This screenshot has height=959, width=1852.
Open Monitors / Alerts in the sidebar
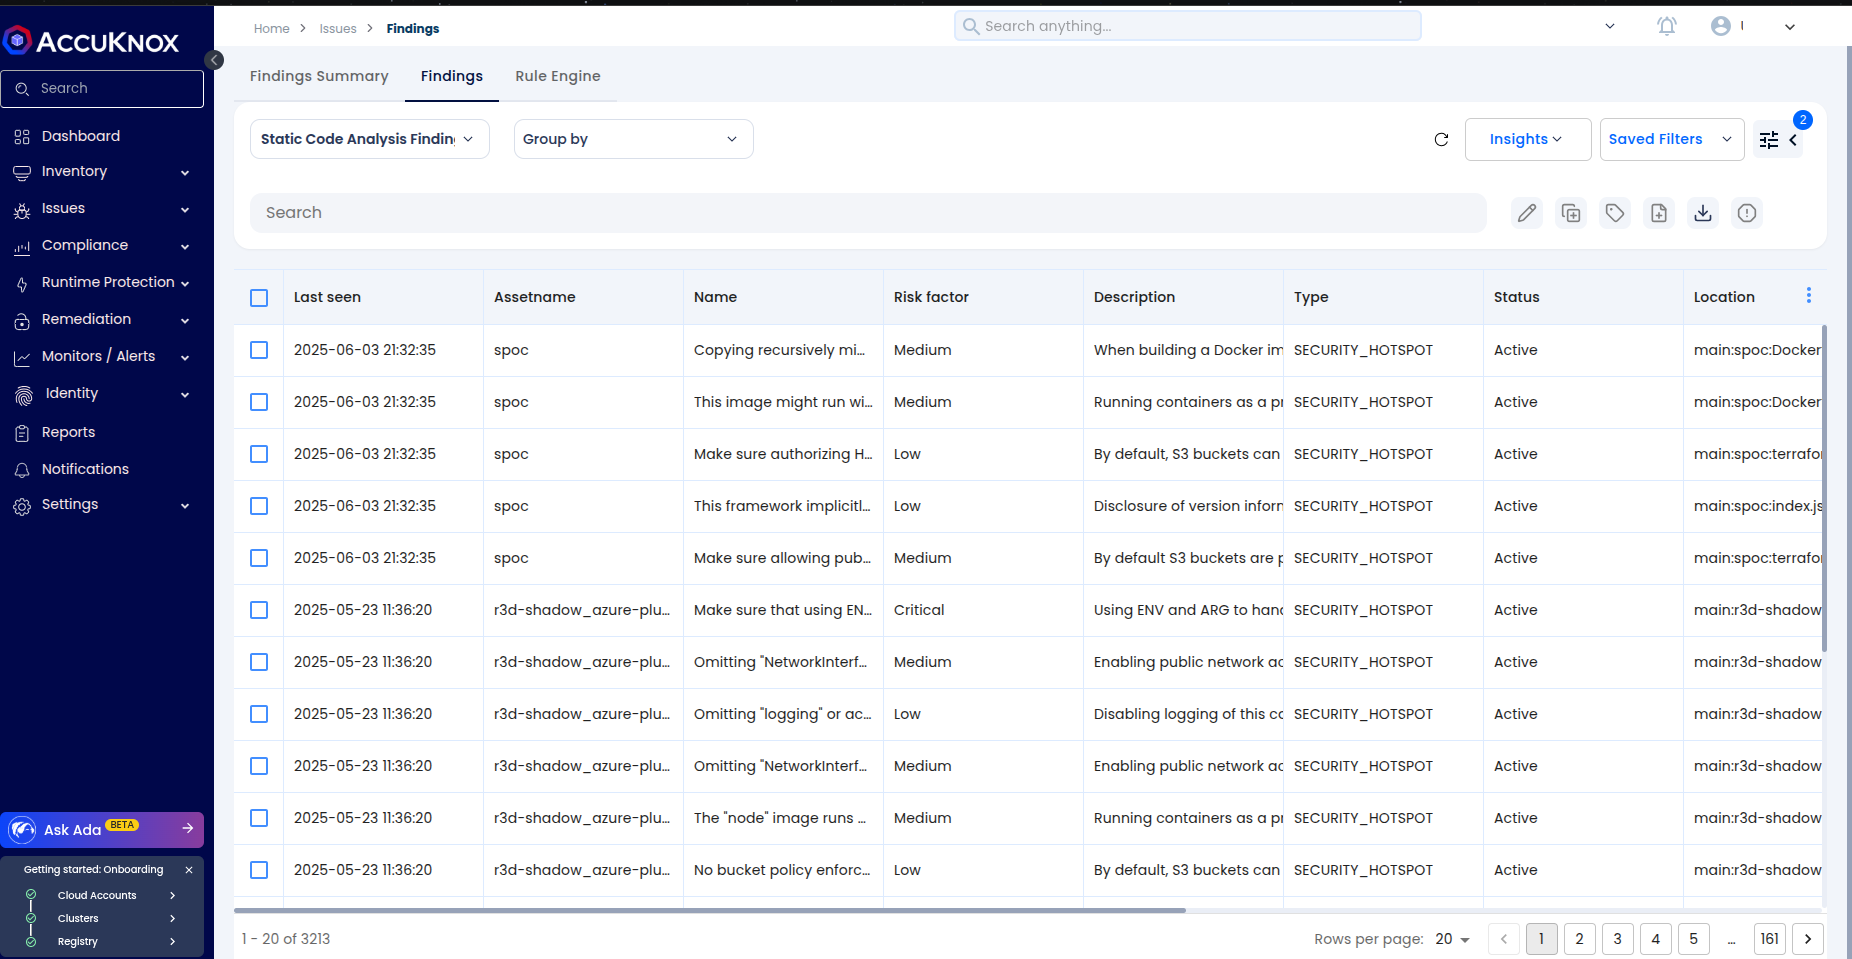coord(102,357)
